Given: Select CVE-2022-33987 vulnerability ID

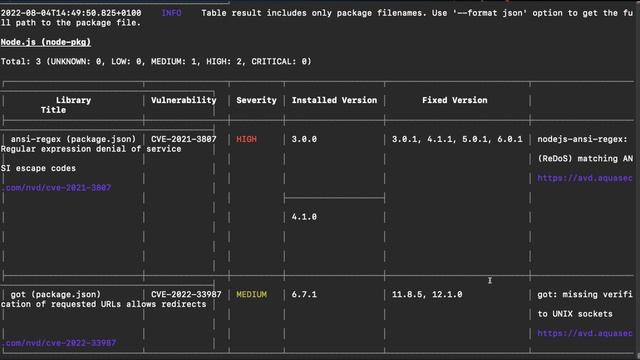Looking at the screenshot, I should [x=186, y=294].
